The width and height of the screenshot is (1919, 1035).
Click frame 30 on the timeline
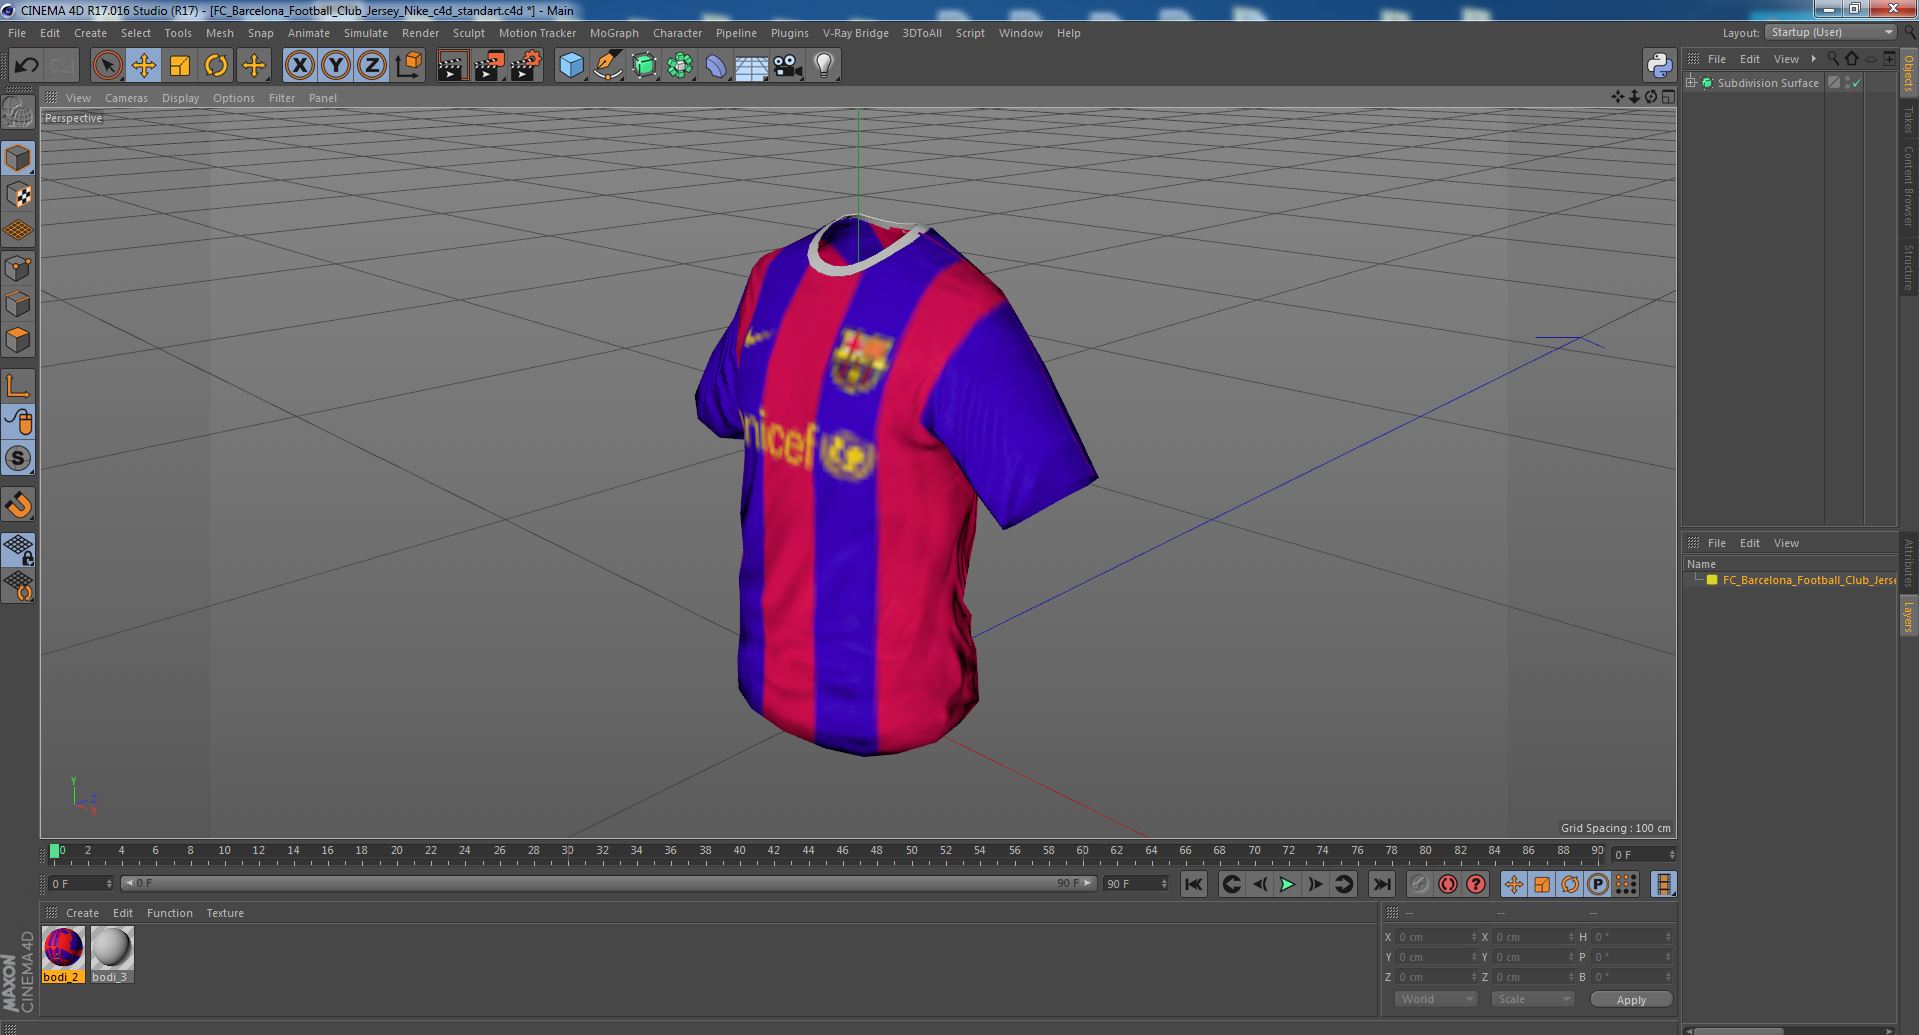click(567, 851)
